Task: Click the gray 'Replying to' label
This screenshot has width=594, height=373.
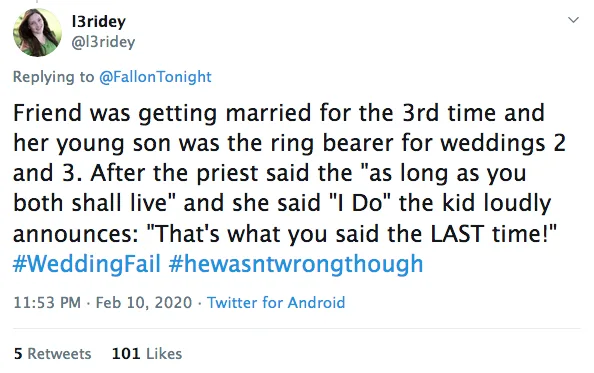Action: (53, 77)
